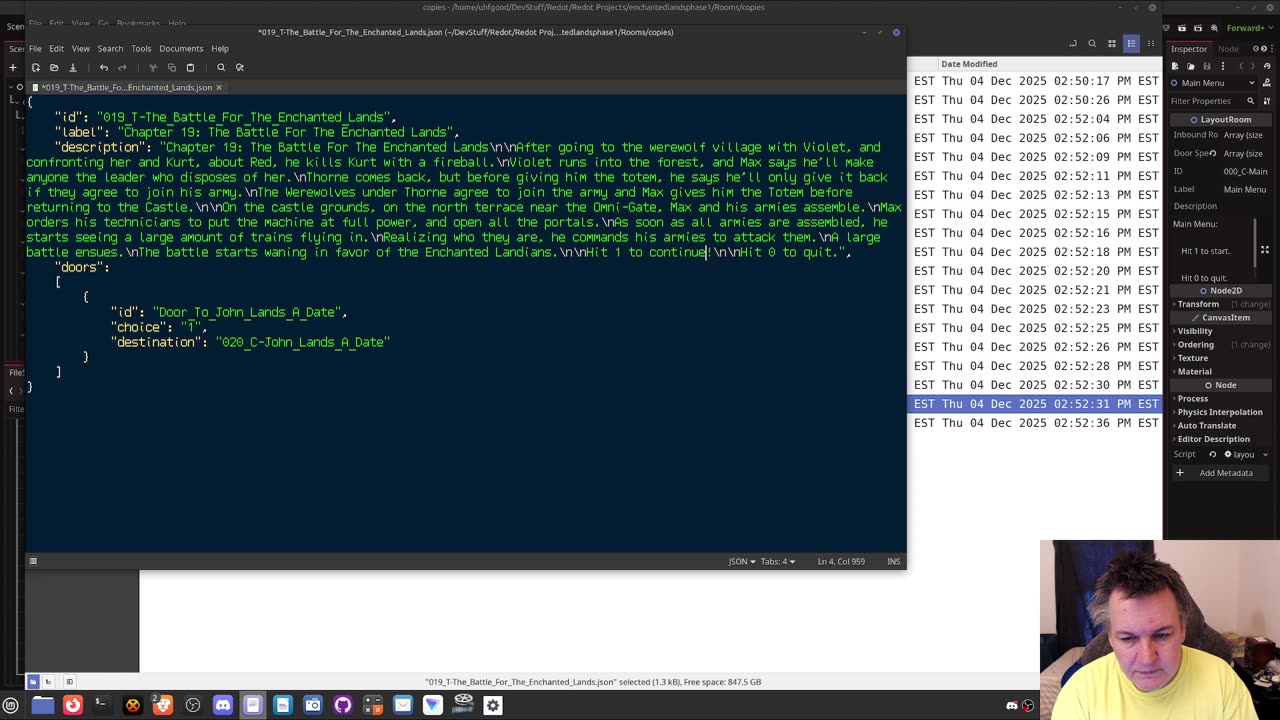Screen dimensions: 1280x720
Task: Save the JSON file using the toolbar icon
Action: (x=72, y=67)
